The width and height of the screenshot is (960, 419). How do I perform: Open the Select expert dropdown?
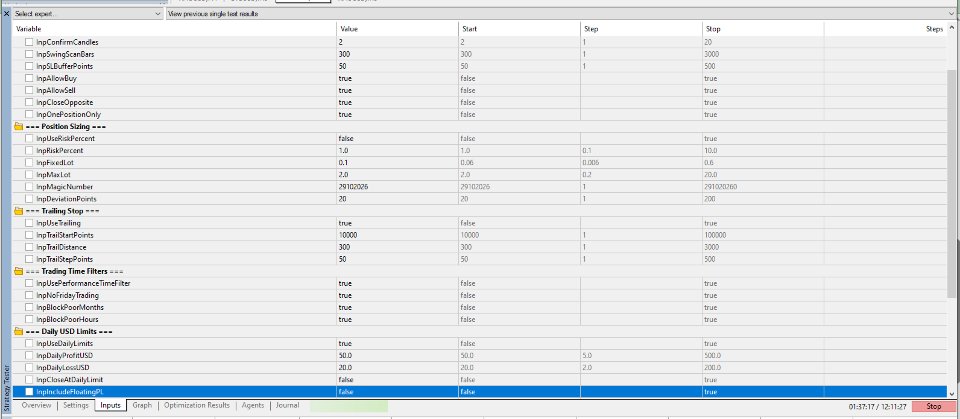tap(88, 13)
